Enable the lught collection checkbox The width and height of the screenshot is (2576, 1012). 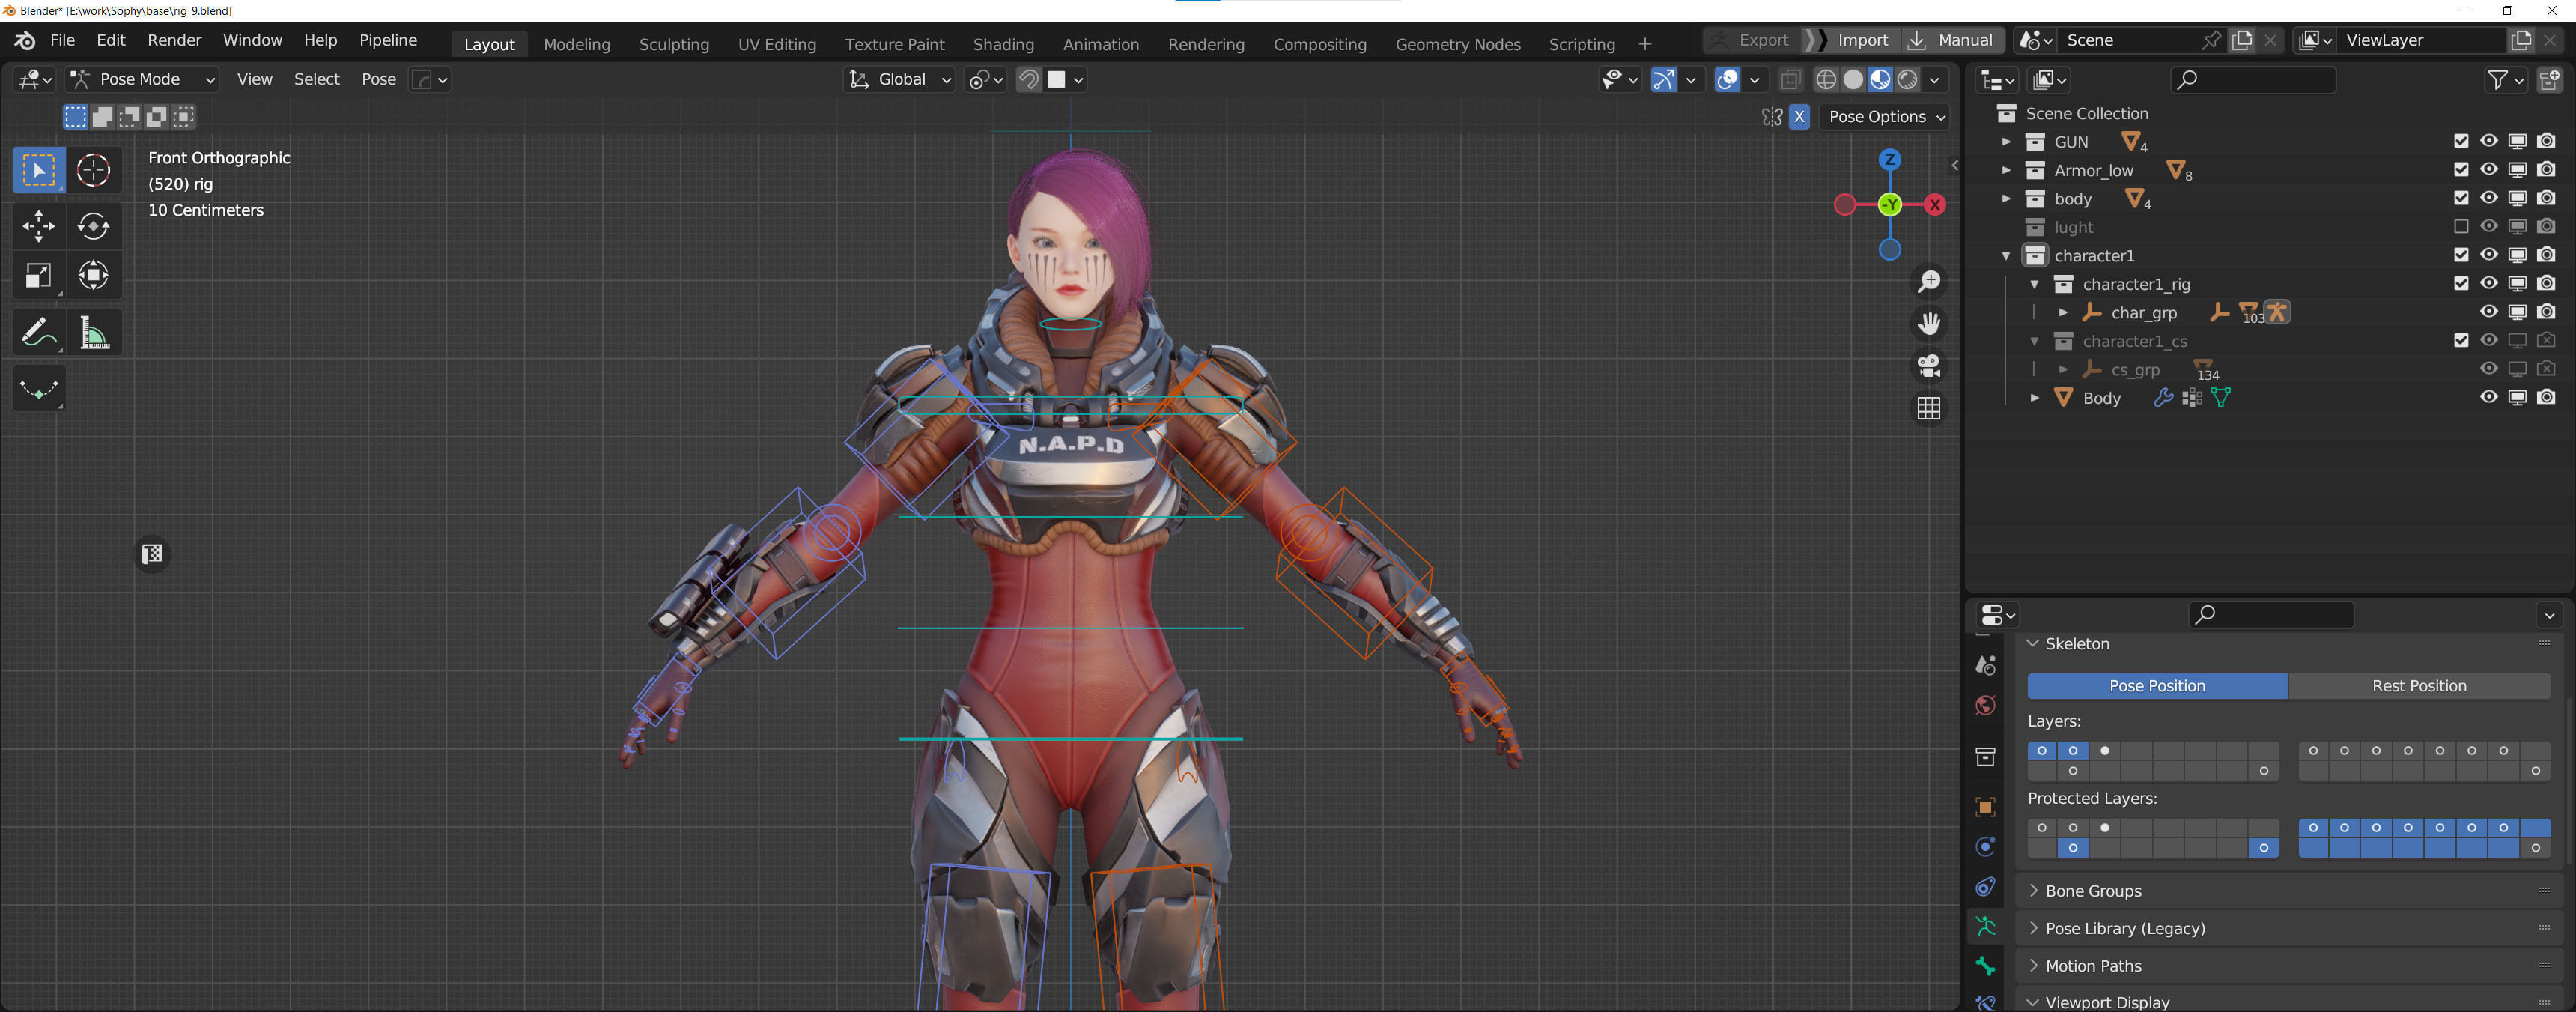tap(2461, 227)
